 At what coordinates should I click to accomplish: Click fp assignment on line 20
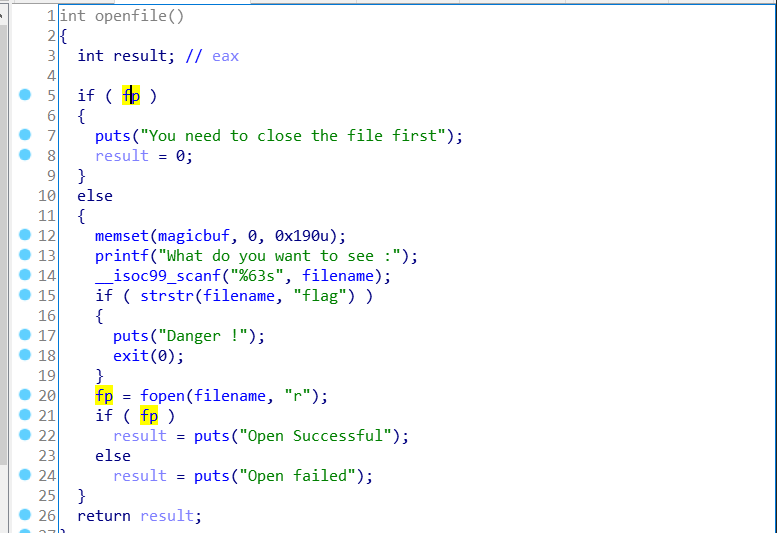pos(104,396)
